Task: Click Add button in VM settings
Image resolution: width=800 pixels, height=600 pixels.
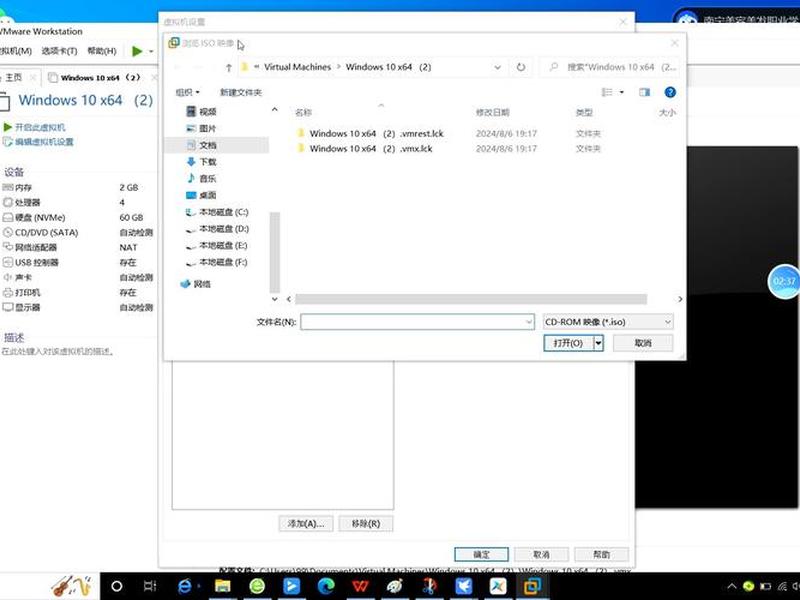Action: 306,523
